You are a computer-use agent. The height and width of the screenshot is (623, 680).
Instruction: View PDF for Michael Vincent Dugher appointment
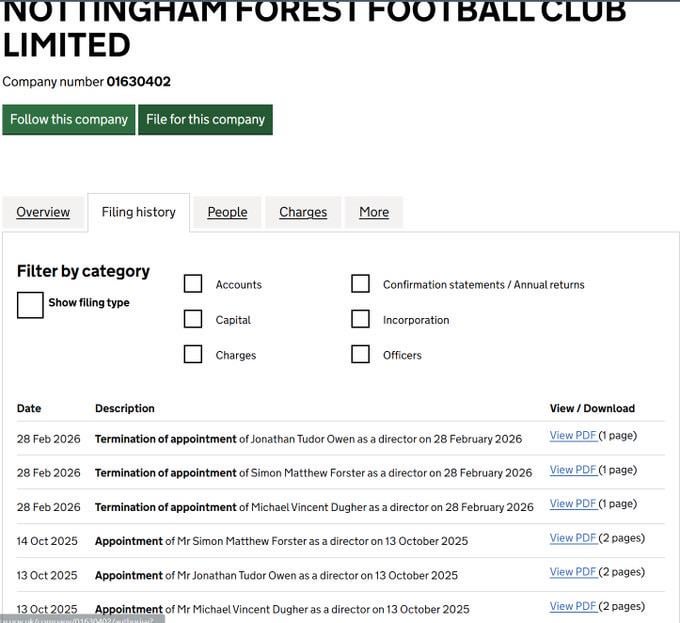click(x=573, y=606)
